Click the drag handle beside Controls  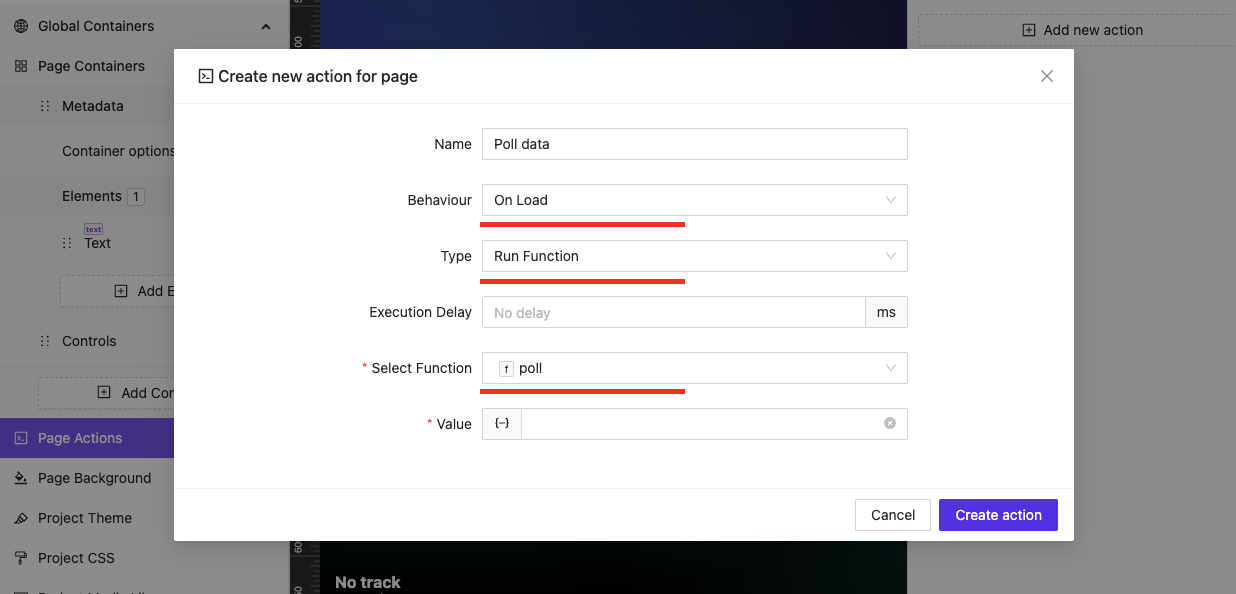tap(44, 341)
